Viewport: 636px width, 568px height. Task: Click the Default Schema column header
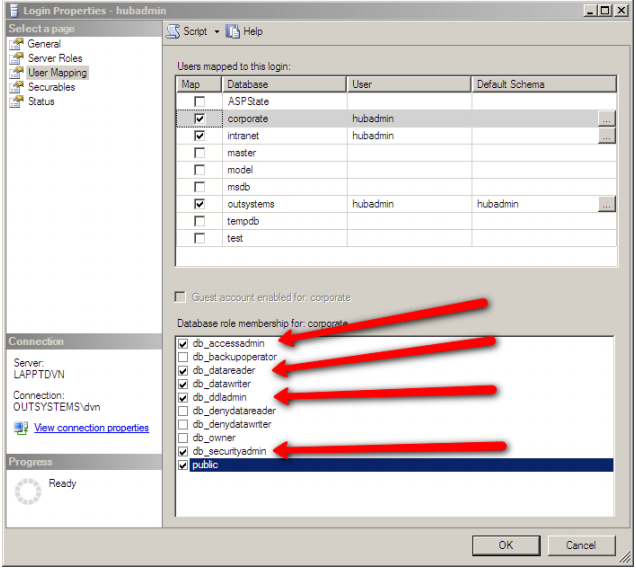click(540, 85)
